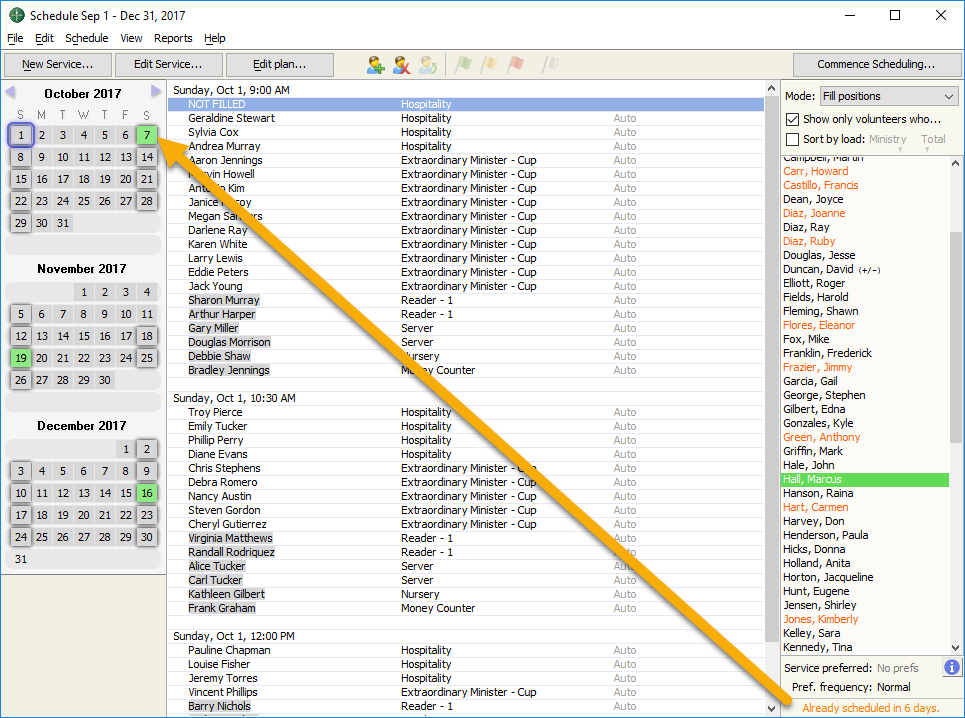965x718 pixels.
Task: Enable the 'Sort by load' checkbox
Action: coord(793,139)
